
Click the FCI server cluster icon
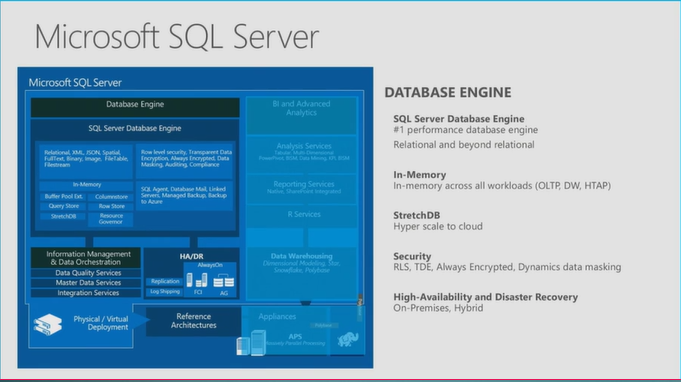tap(197, 280)
